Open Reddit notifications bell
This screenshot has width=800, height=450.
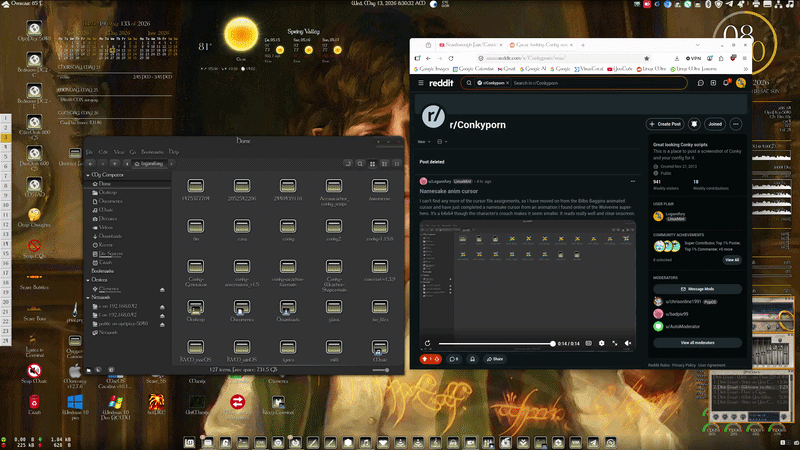tap(726, 83)
